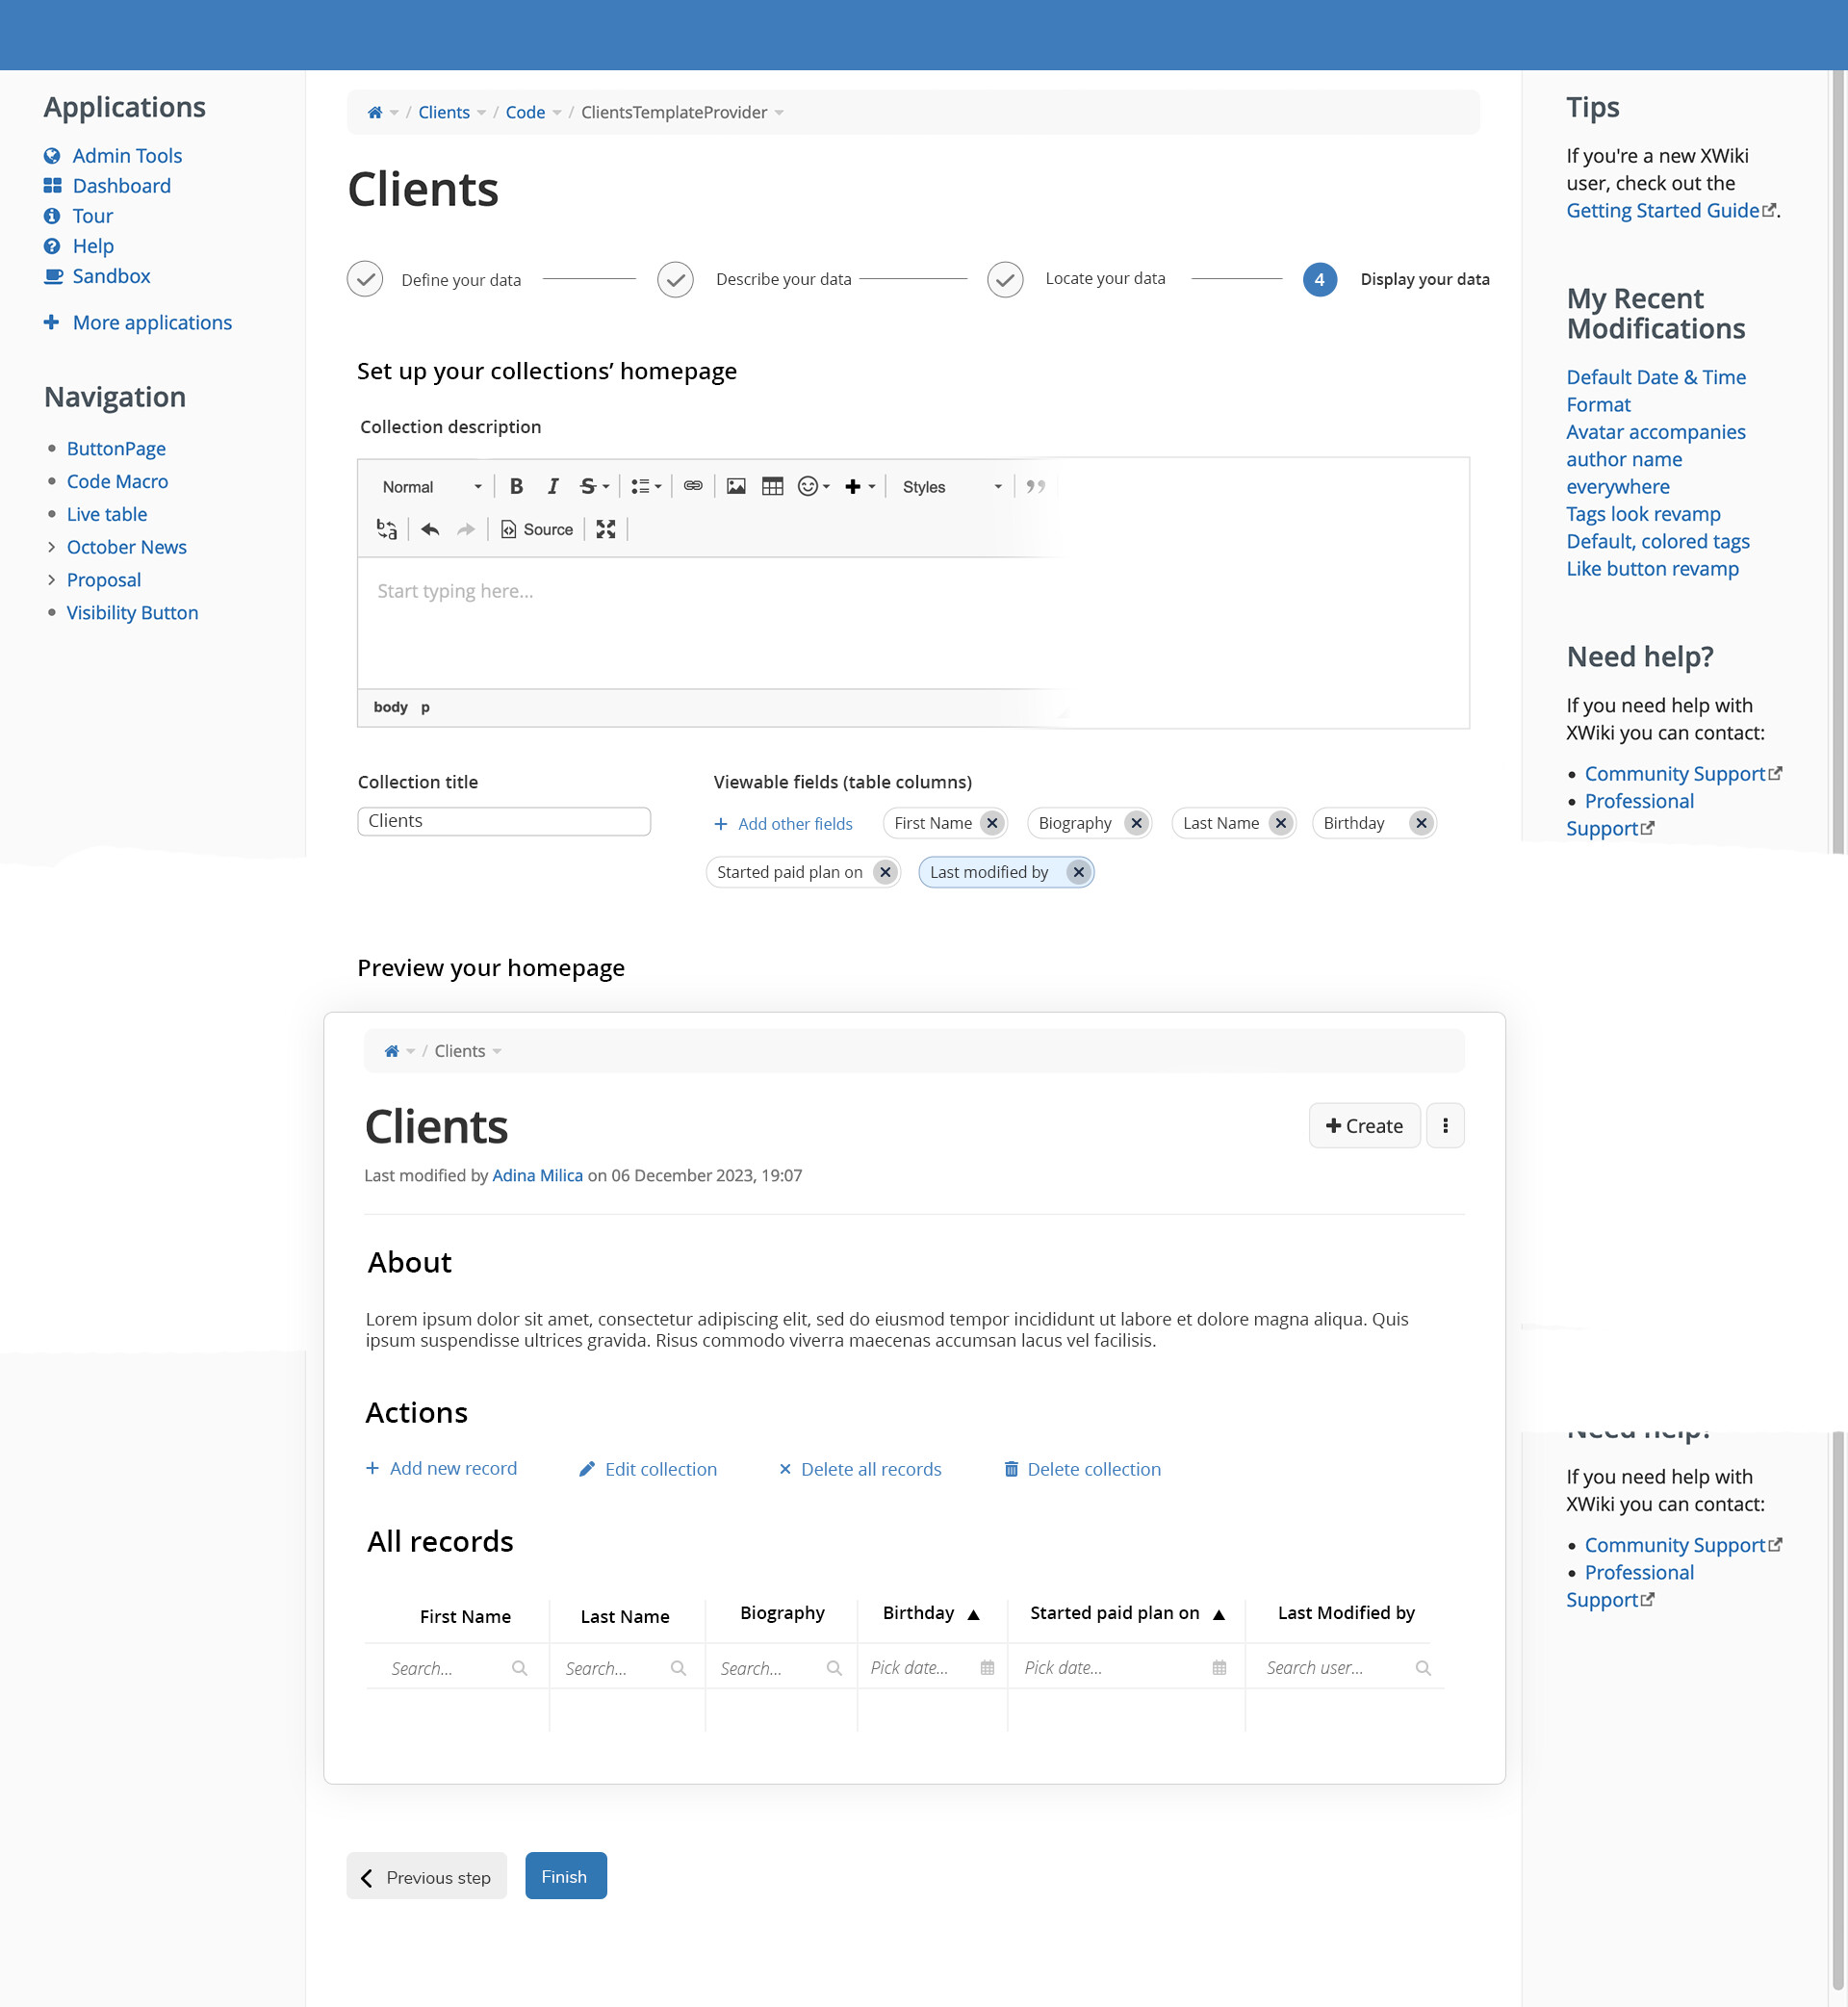Click the Finish button
The image size is (1848, 2007).
point(565,1876)
